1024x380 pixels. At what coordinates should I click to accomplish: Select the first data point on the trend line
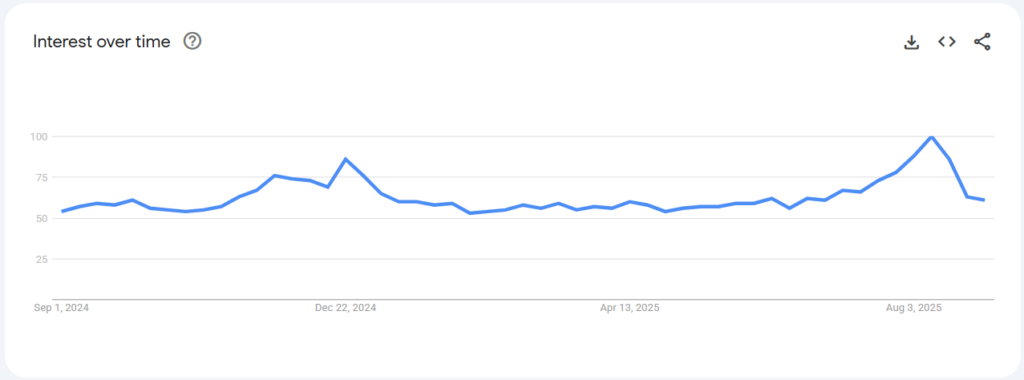click(61, 212)
